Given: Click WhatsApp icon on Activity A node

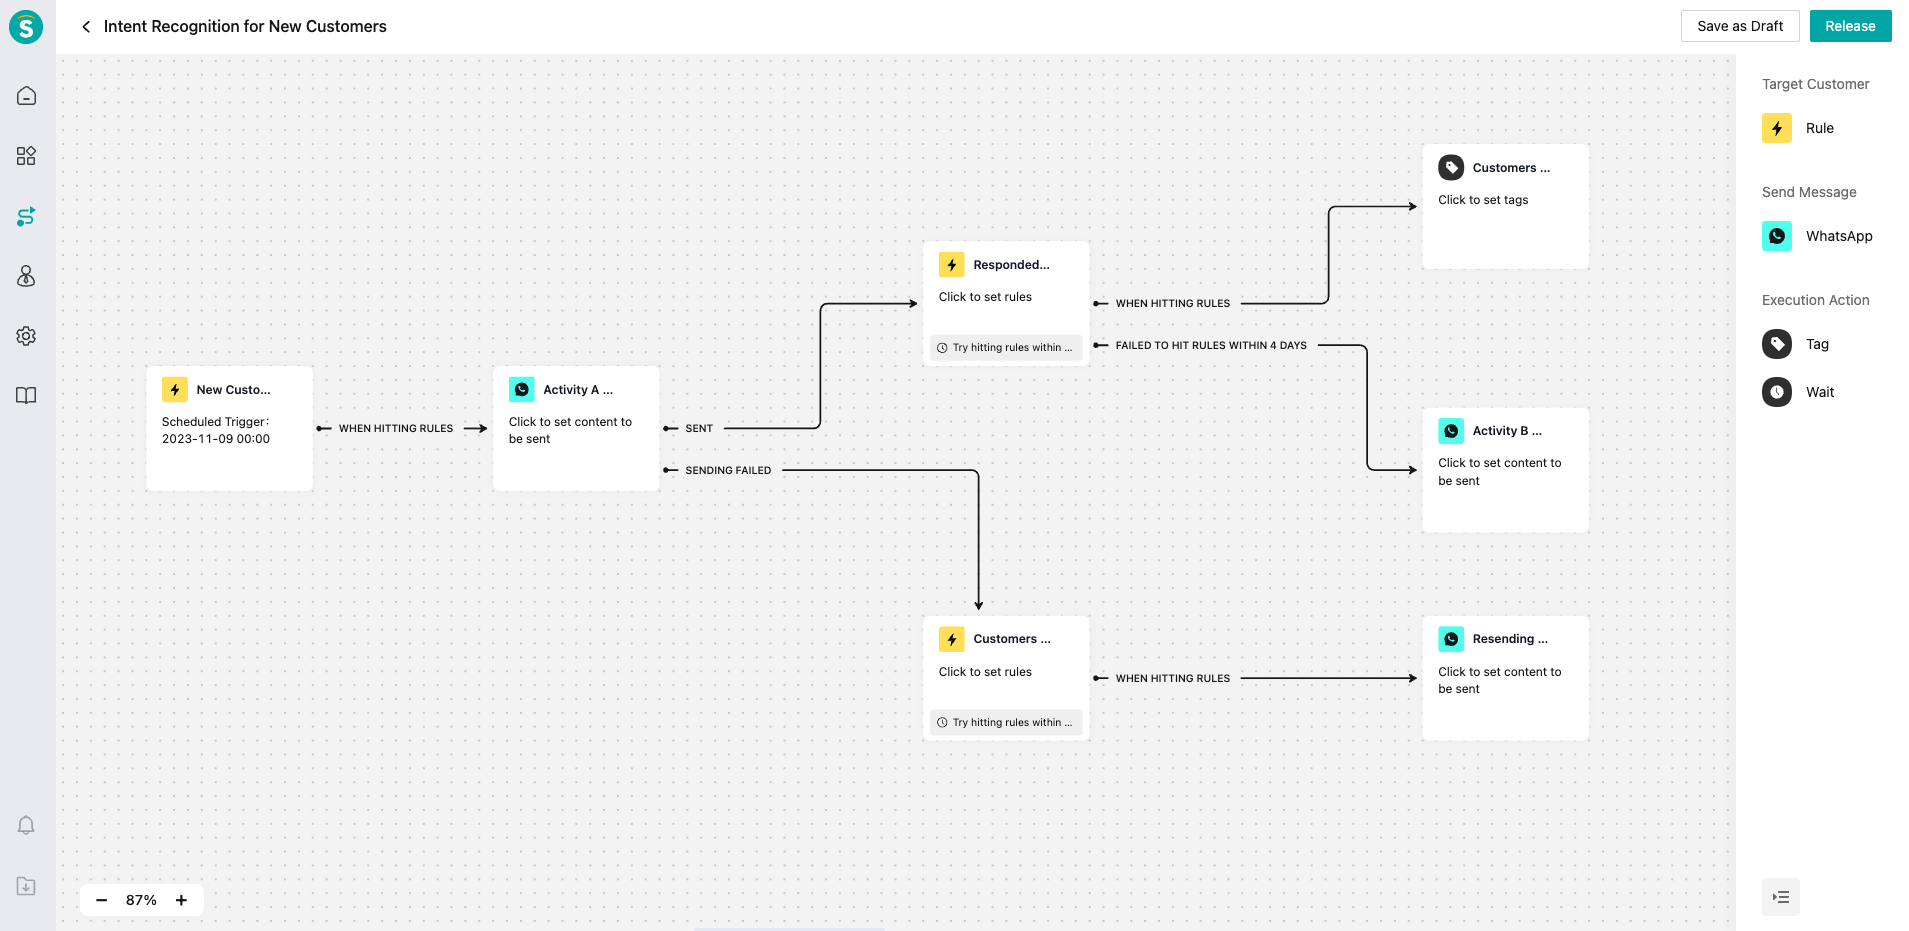Looking at the screenshot, I should (522, 390).
